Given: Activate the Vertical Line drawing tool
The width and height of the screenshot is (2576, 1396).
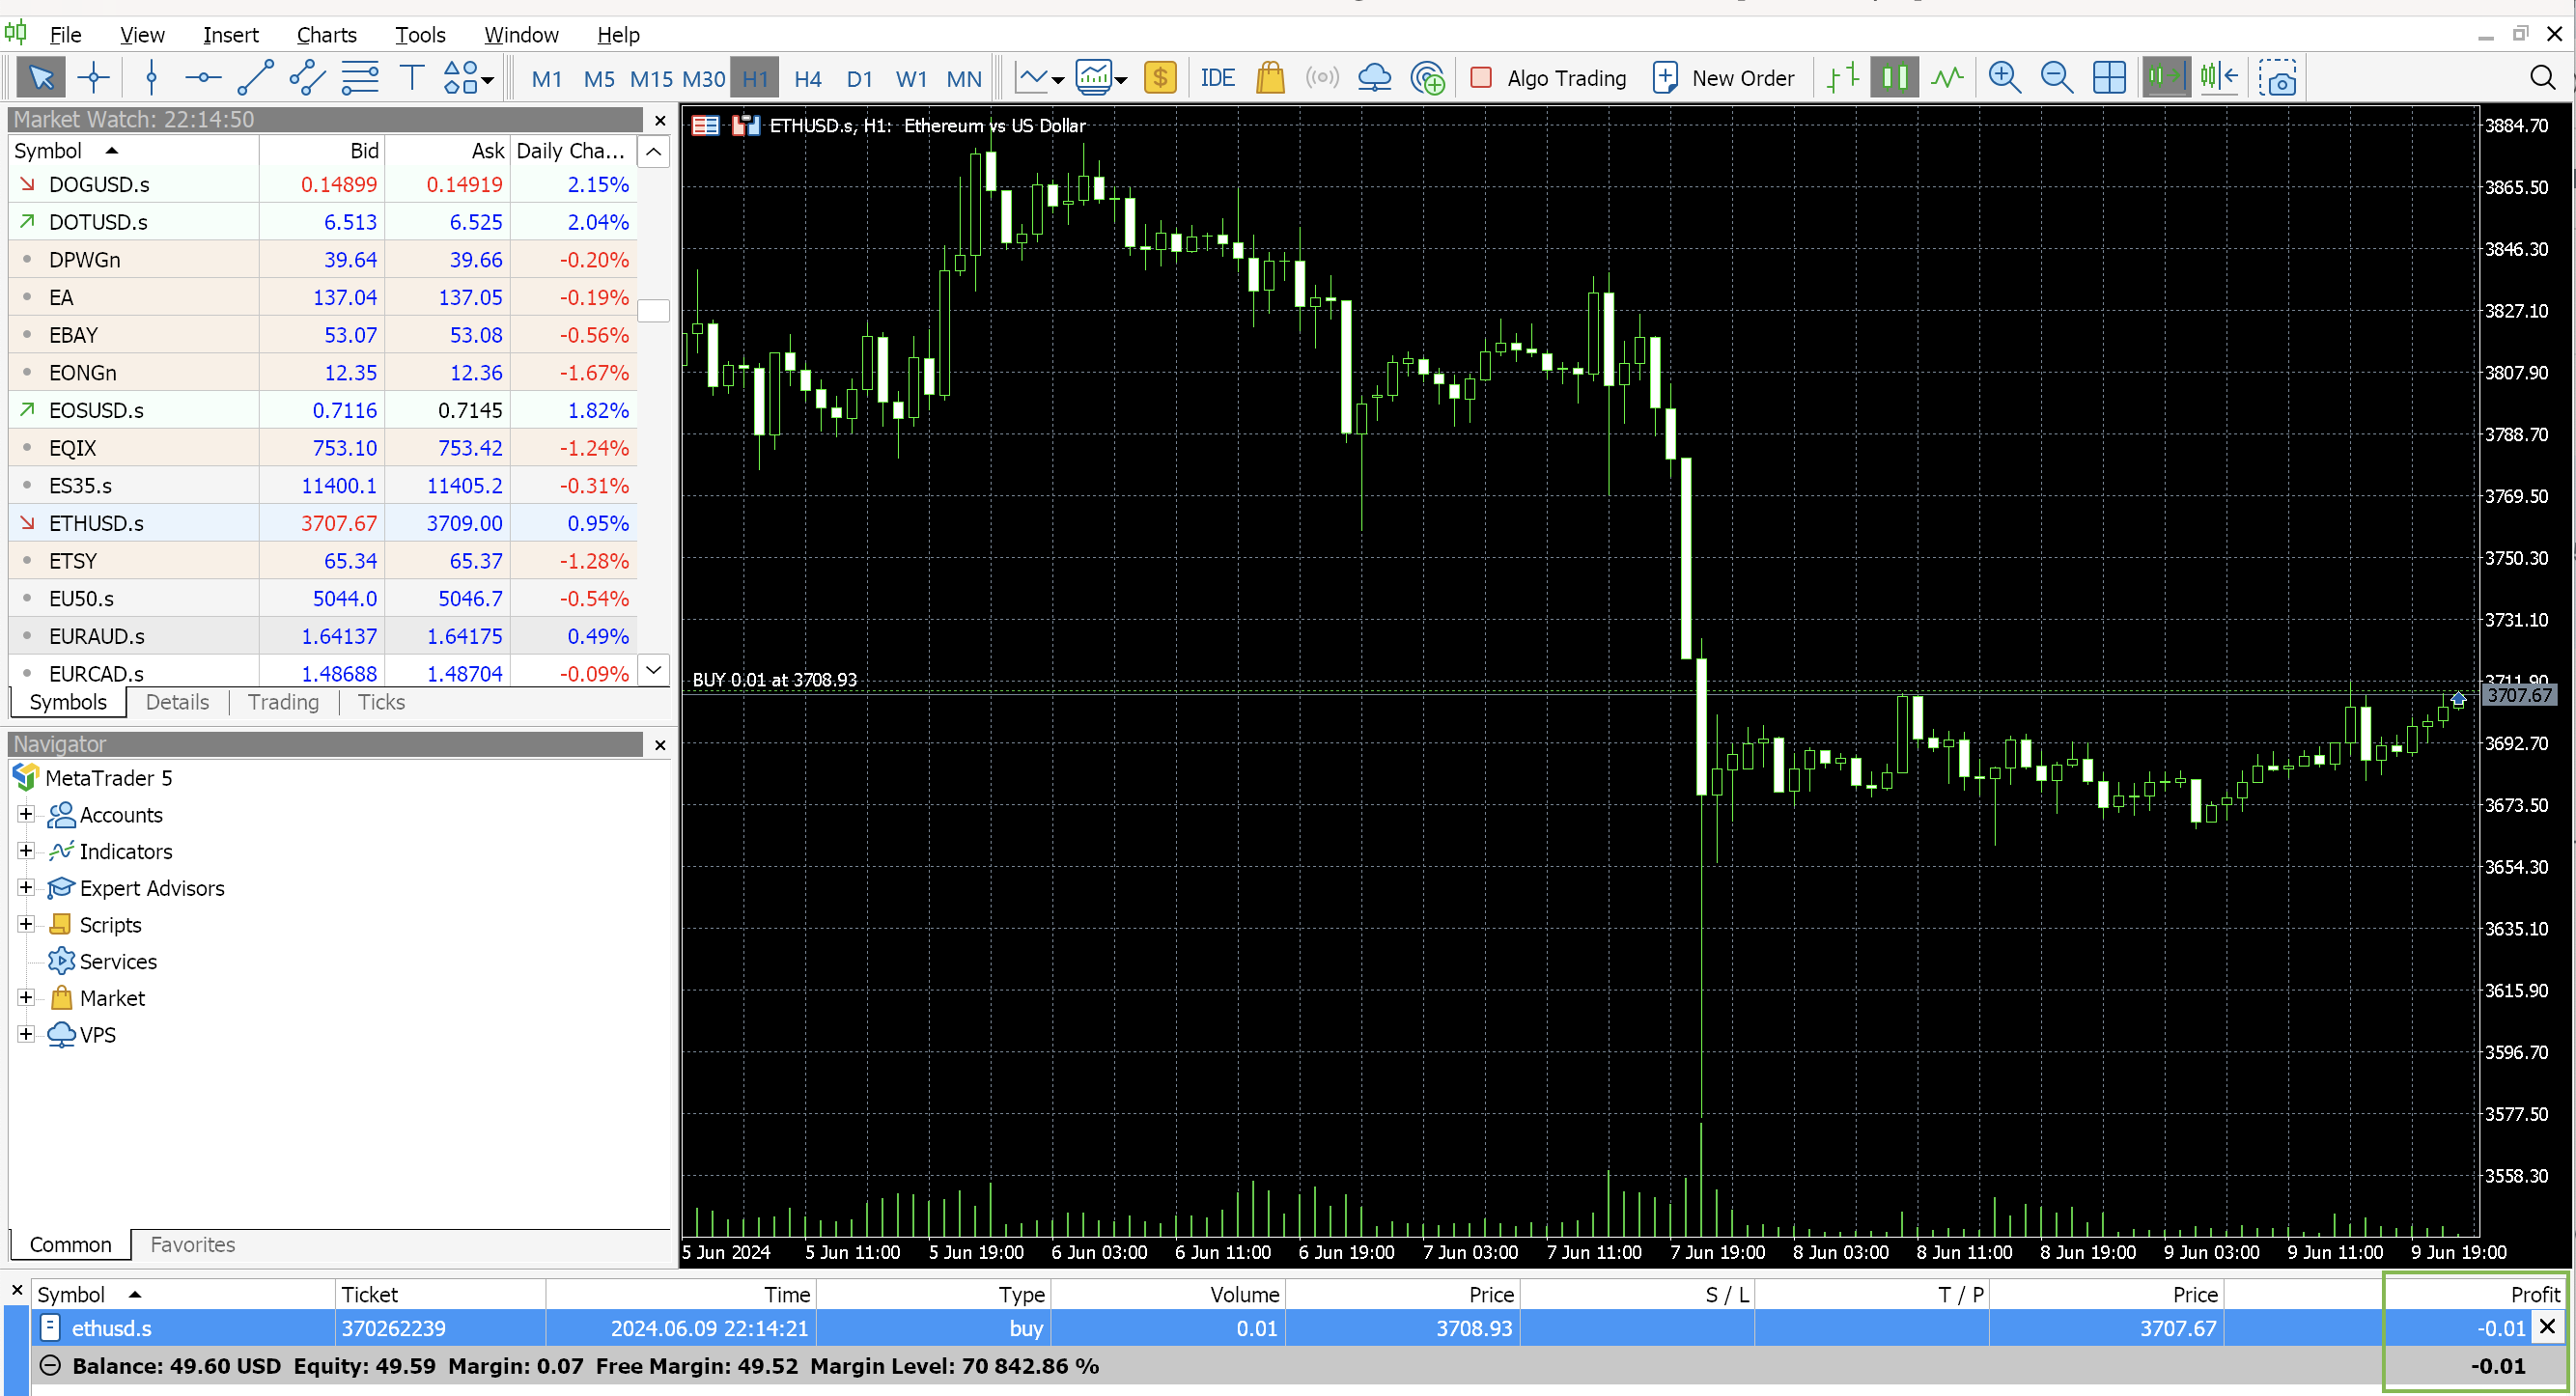Looking at the screenshot, I should click(x=150, y=77).
